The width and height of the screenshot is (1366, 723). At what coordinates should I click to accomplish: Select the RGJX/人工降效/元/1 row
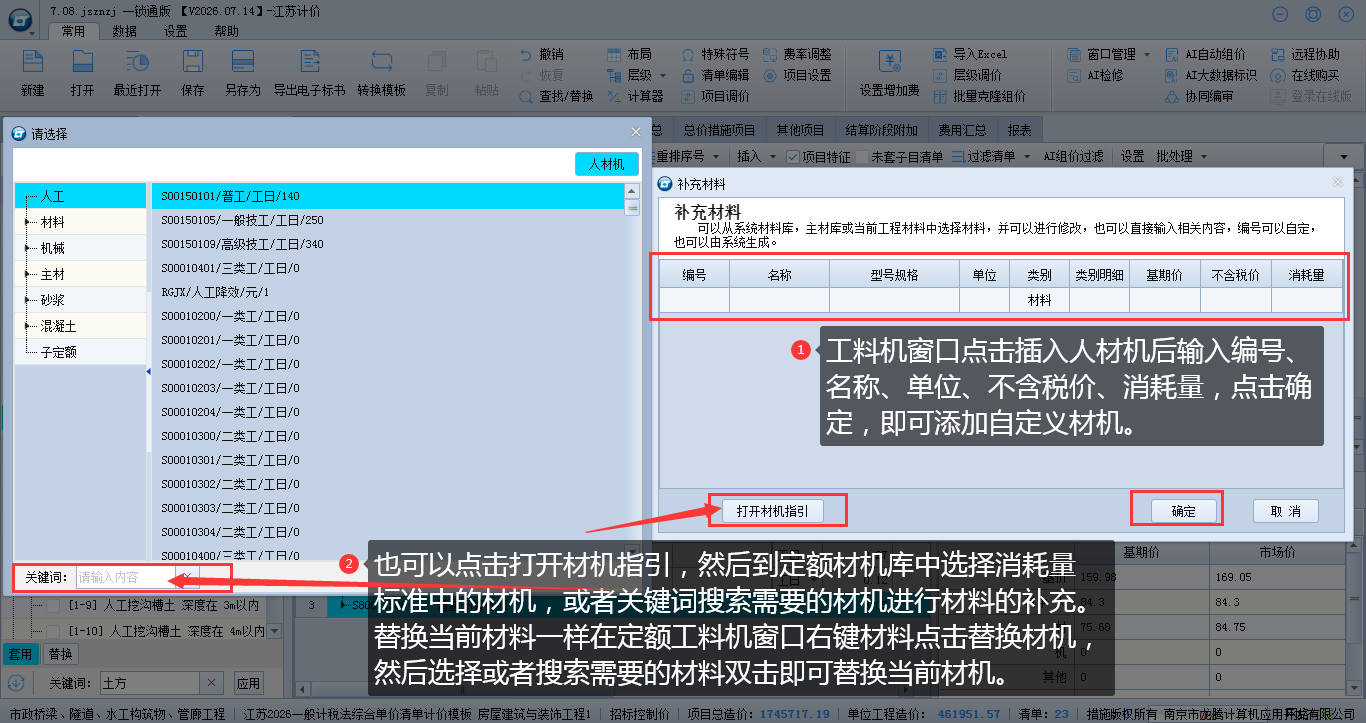388,292
